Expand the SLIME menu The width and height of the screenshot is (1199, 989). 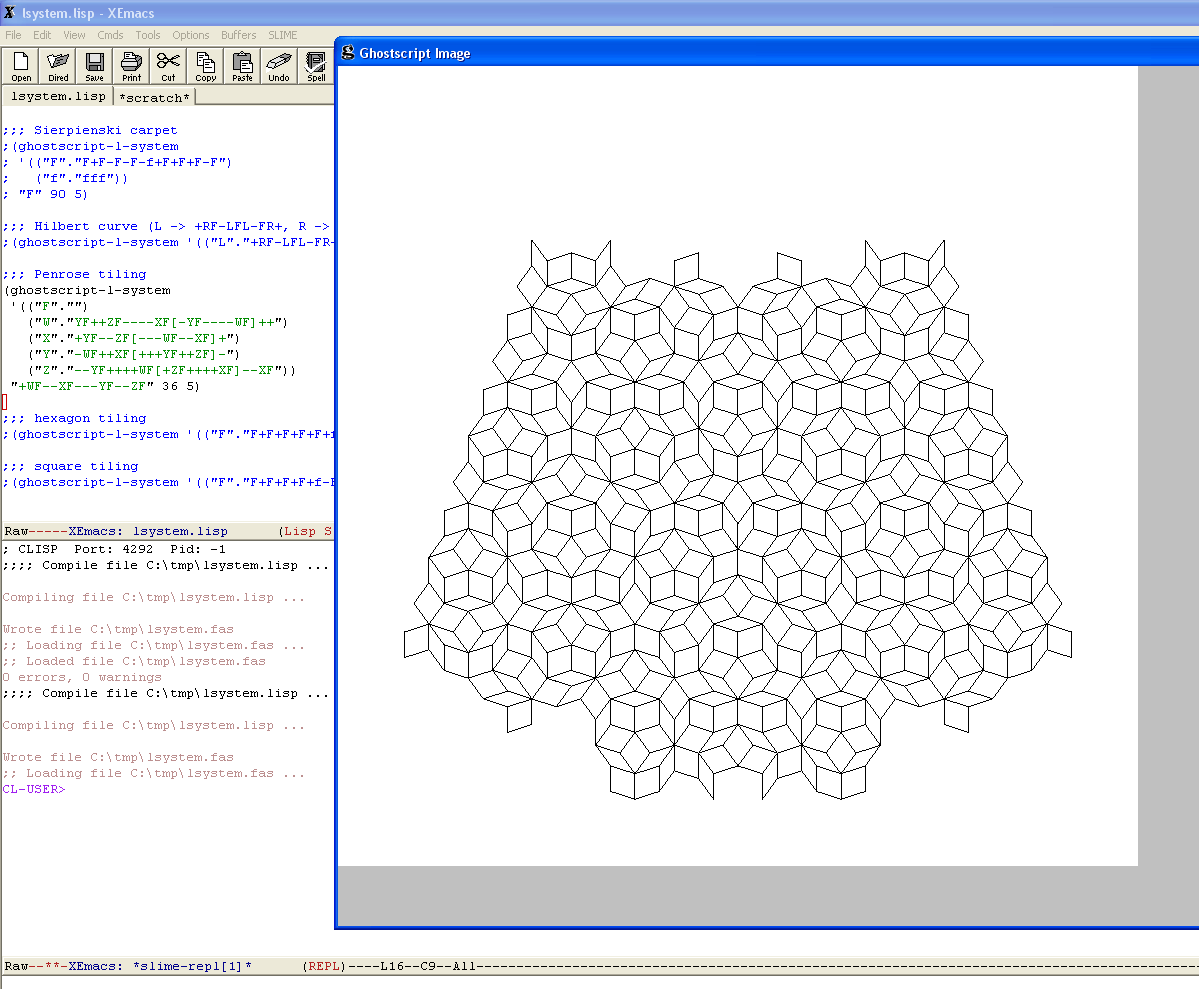(282, 35)
